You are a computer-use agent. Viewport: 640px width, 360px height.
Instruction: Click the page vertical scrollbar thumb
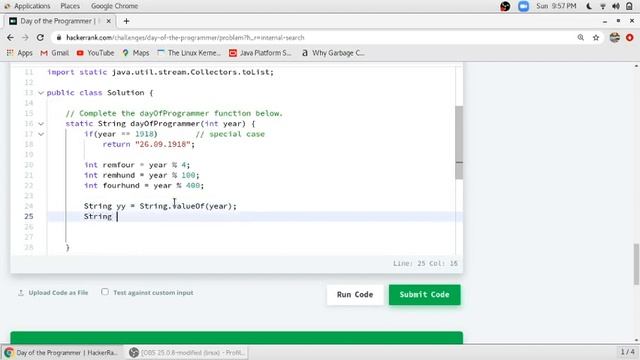point(636,264)
